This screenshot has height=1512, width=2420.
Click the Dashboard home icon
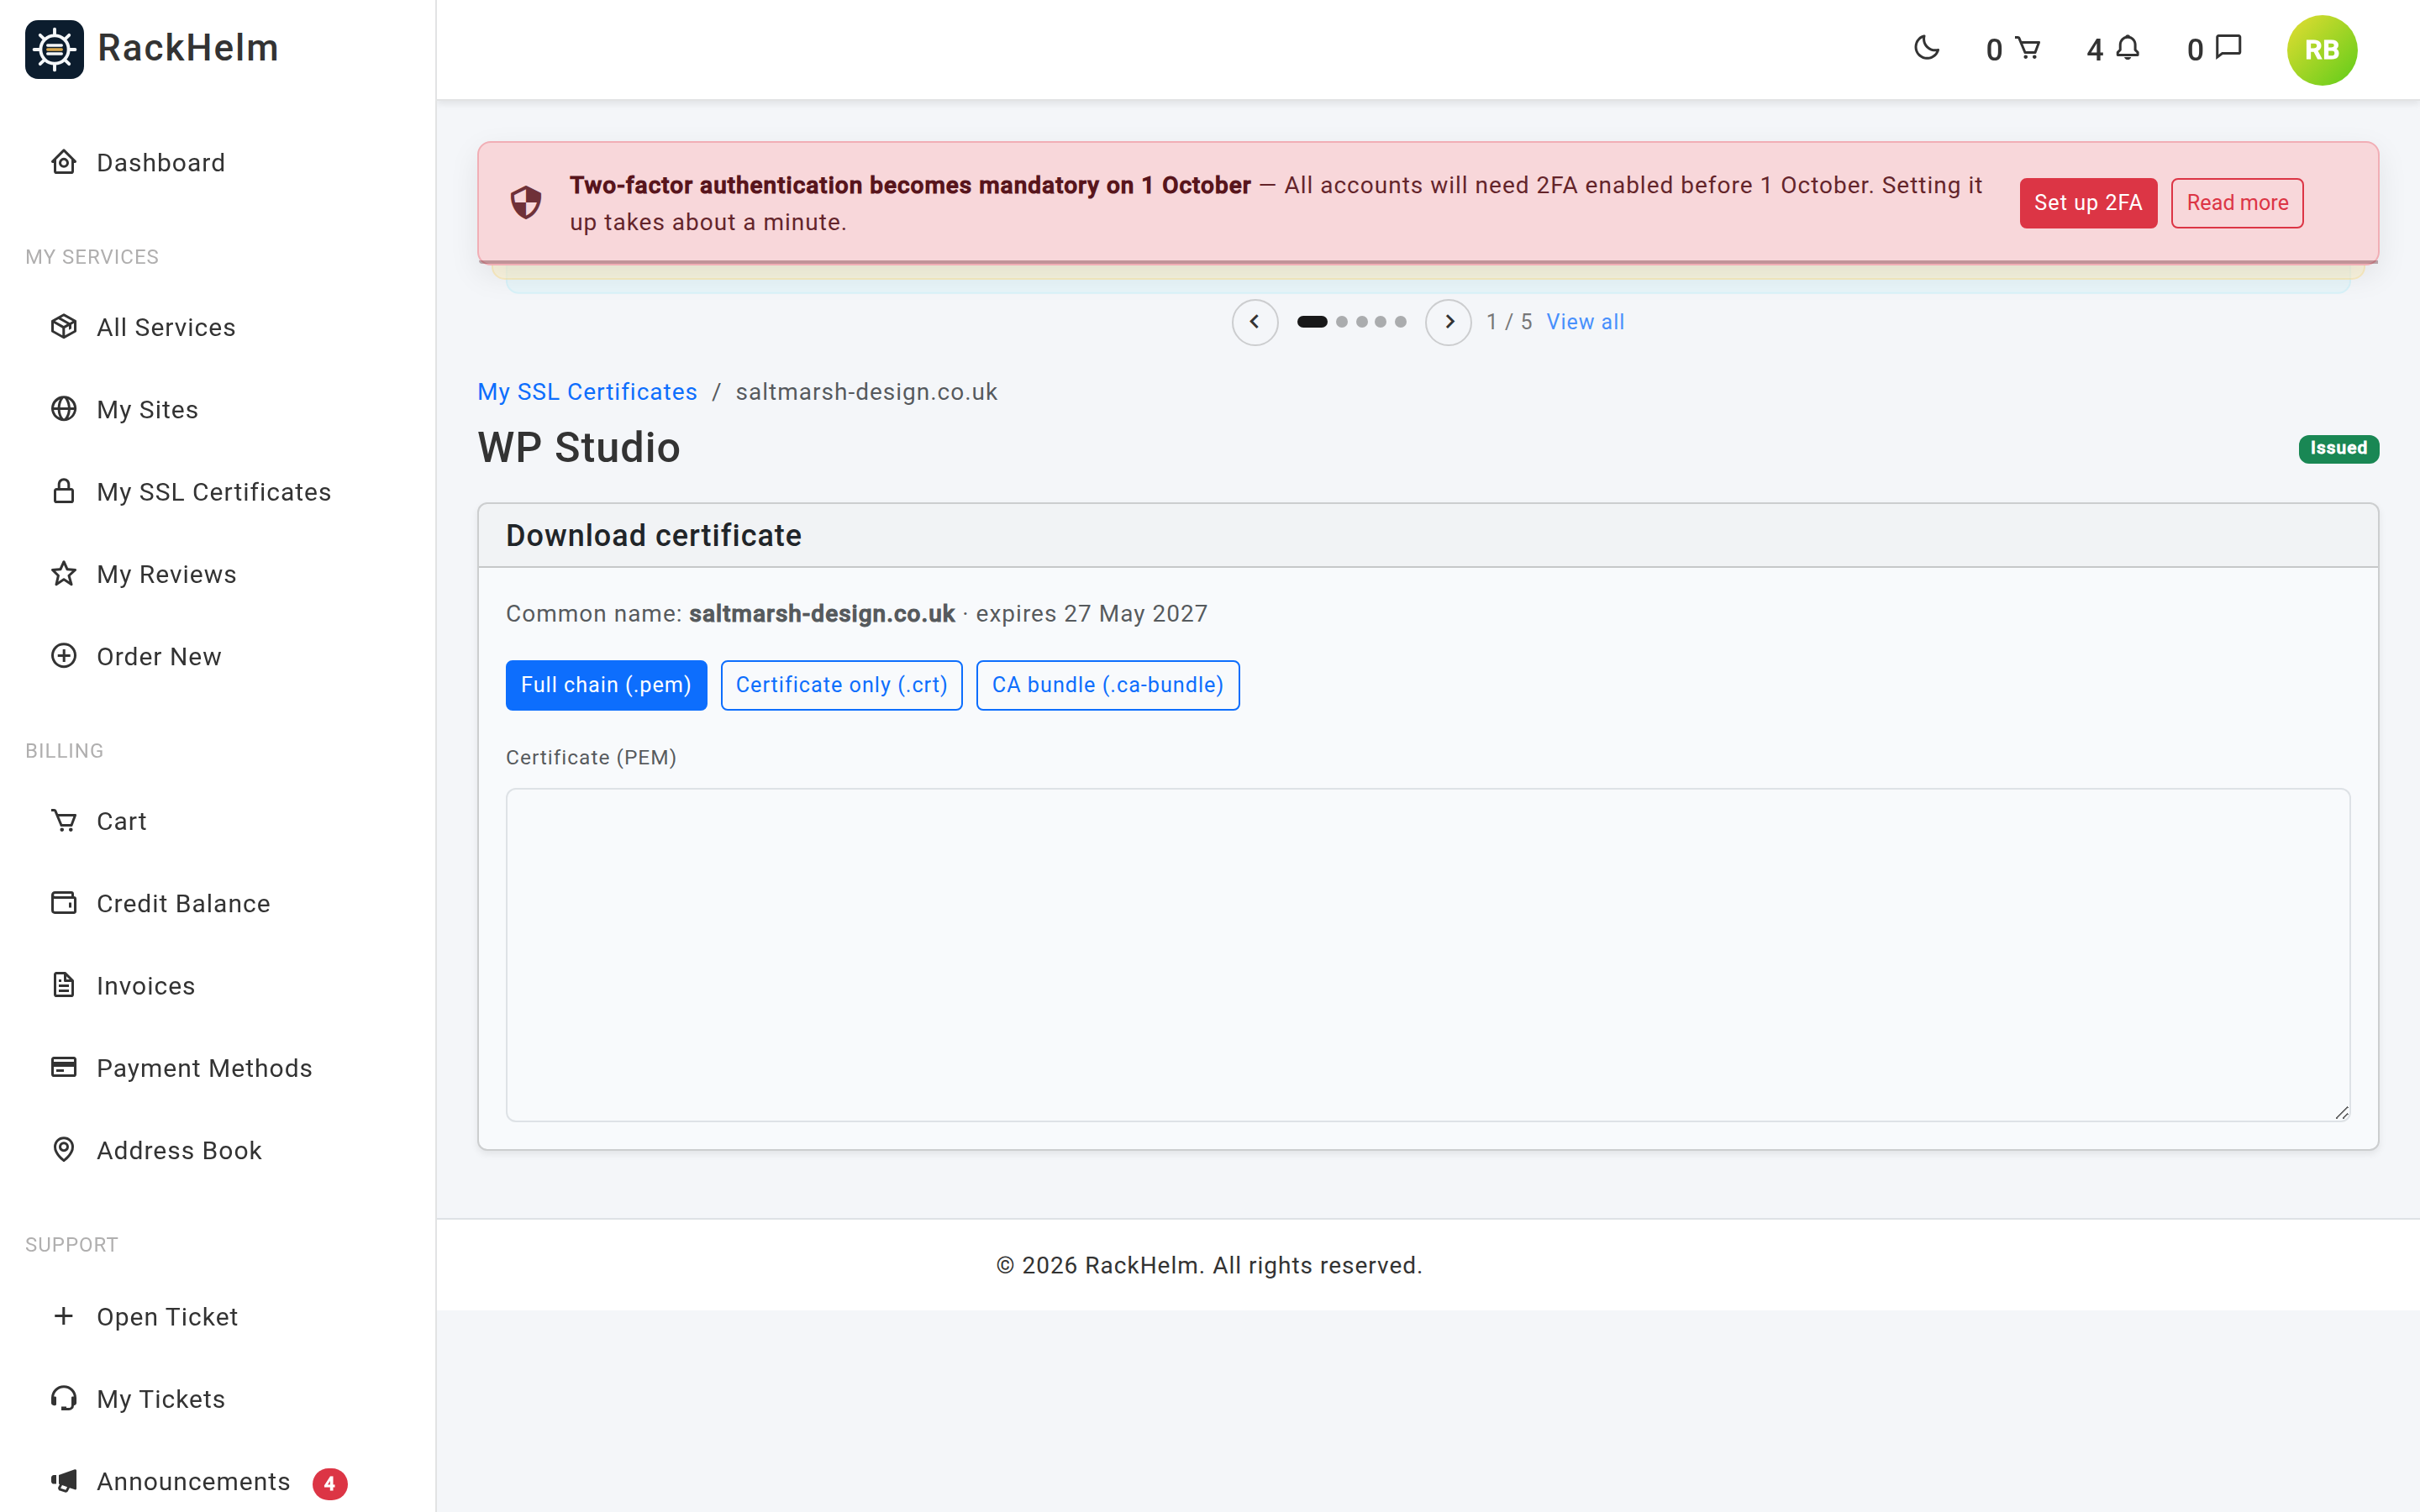pyautogui.click(x=64, y=162)
